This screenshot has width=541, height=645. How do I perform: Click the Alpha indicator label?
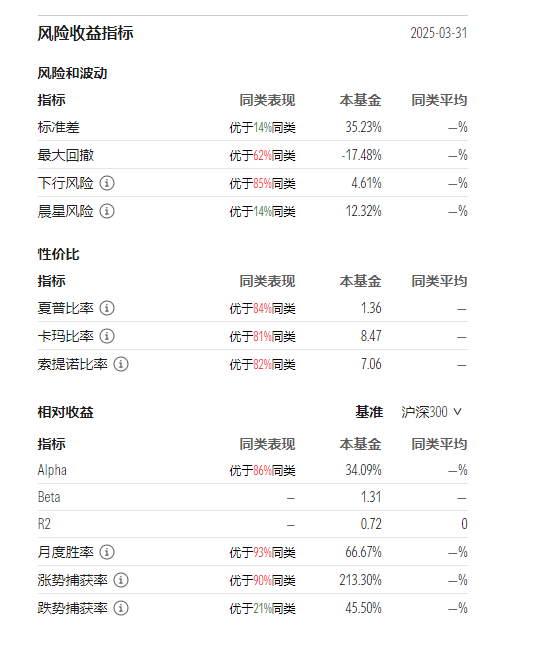[52, 470]
